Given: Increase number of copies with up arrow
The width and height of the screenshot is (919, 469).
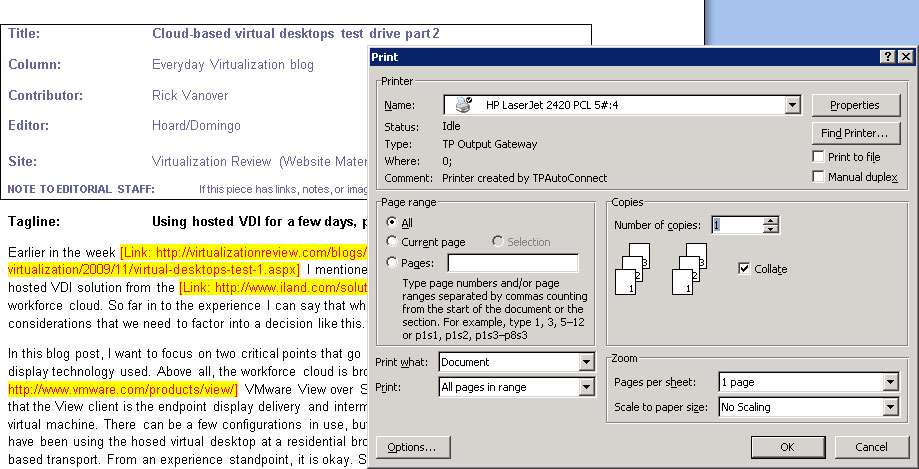Looking at the screenshot, I should pyautogui.click(x=772, y=221).
